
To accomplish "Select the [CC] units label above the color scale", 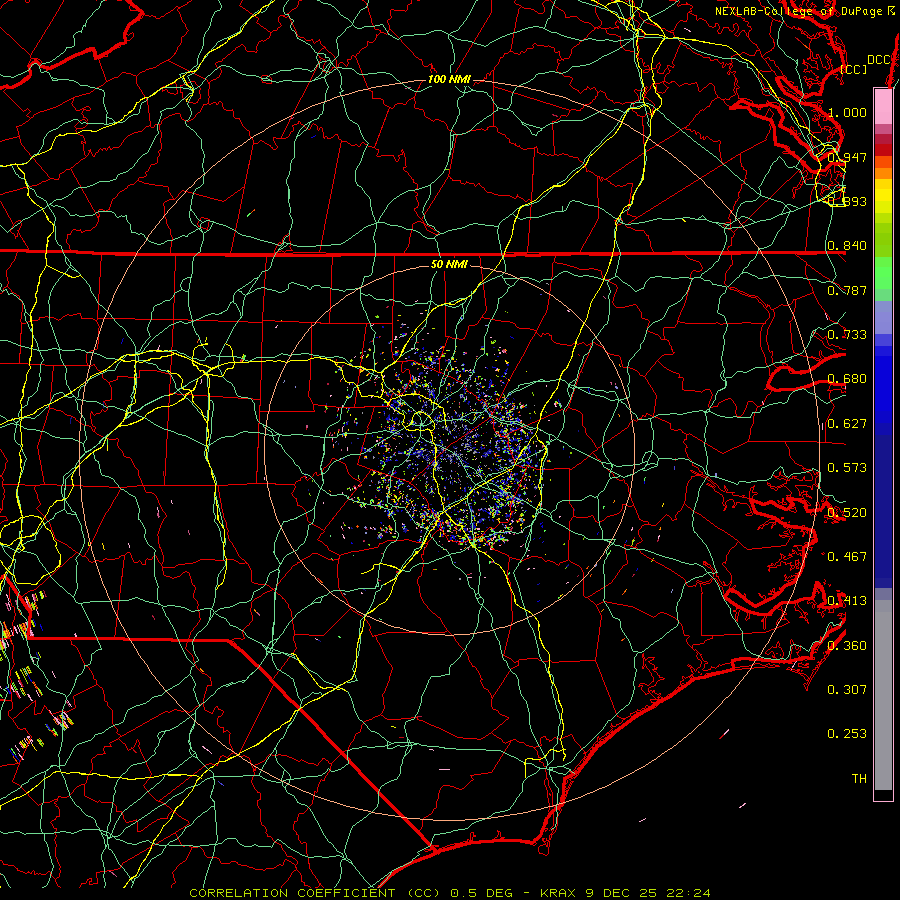I will (x=854, y=69).
